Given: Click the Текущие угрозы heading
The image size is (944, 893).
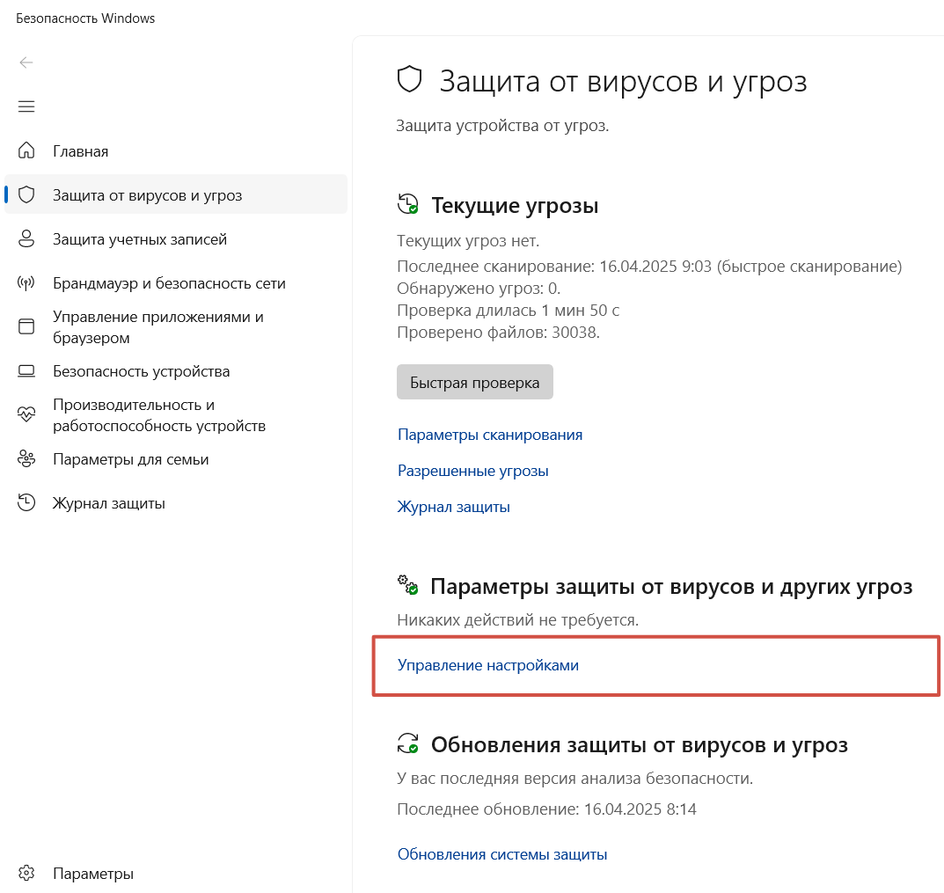Looking at the screenshot, I should [x=515, y=205].
